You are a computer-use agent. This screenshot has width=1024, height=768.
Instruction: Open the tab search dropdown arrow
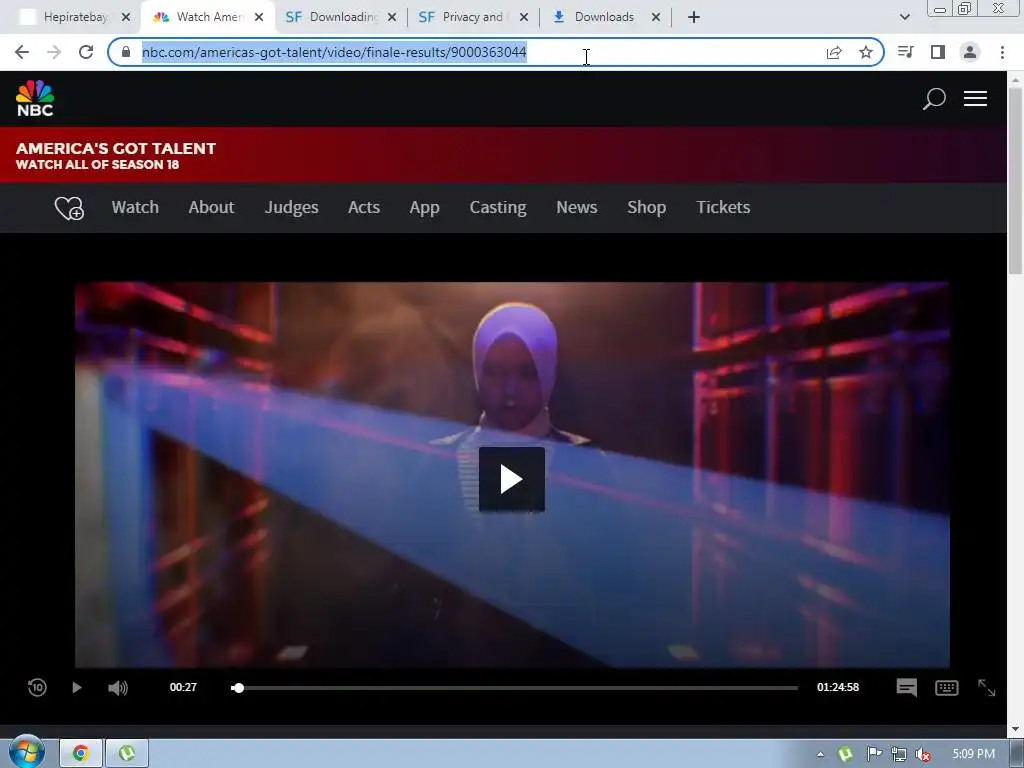904,17
